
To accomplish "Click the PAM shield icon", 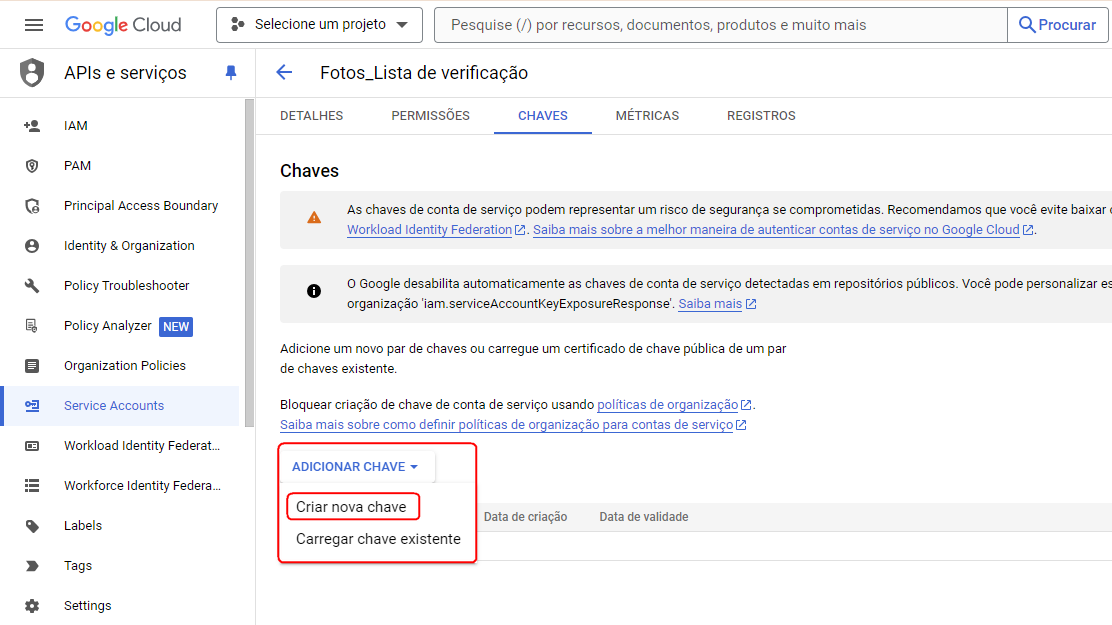I will pos(32,165).
